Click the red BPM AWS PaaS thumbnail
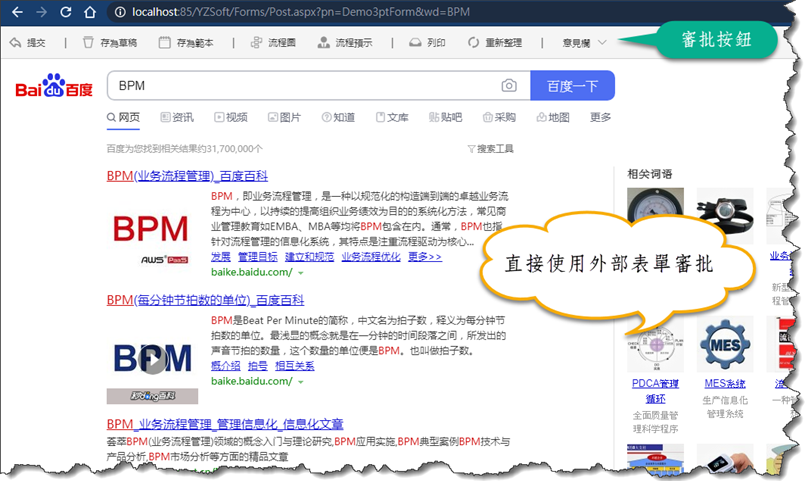Screen dimensions: 805x481 click(150, 237)
